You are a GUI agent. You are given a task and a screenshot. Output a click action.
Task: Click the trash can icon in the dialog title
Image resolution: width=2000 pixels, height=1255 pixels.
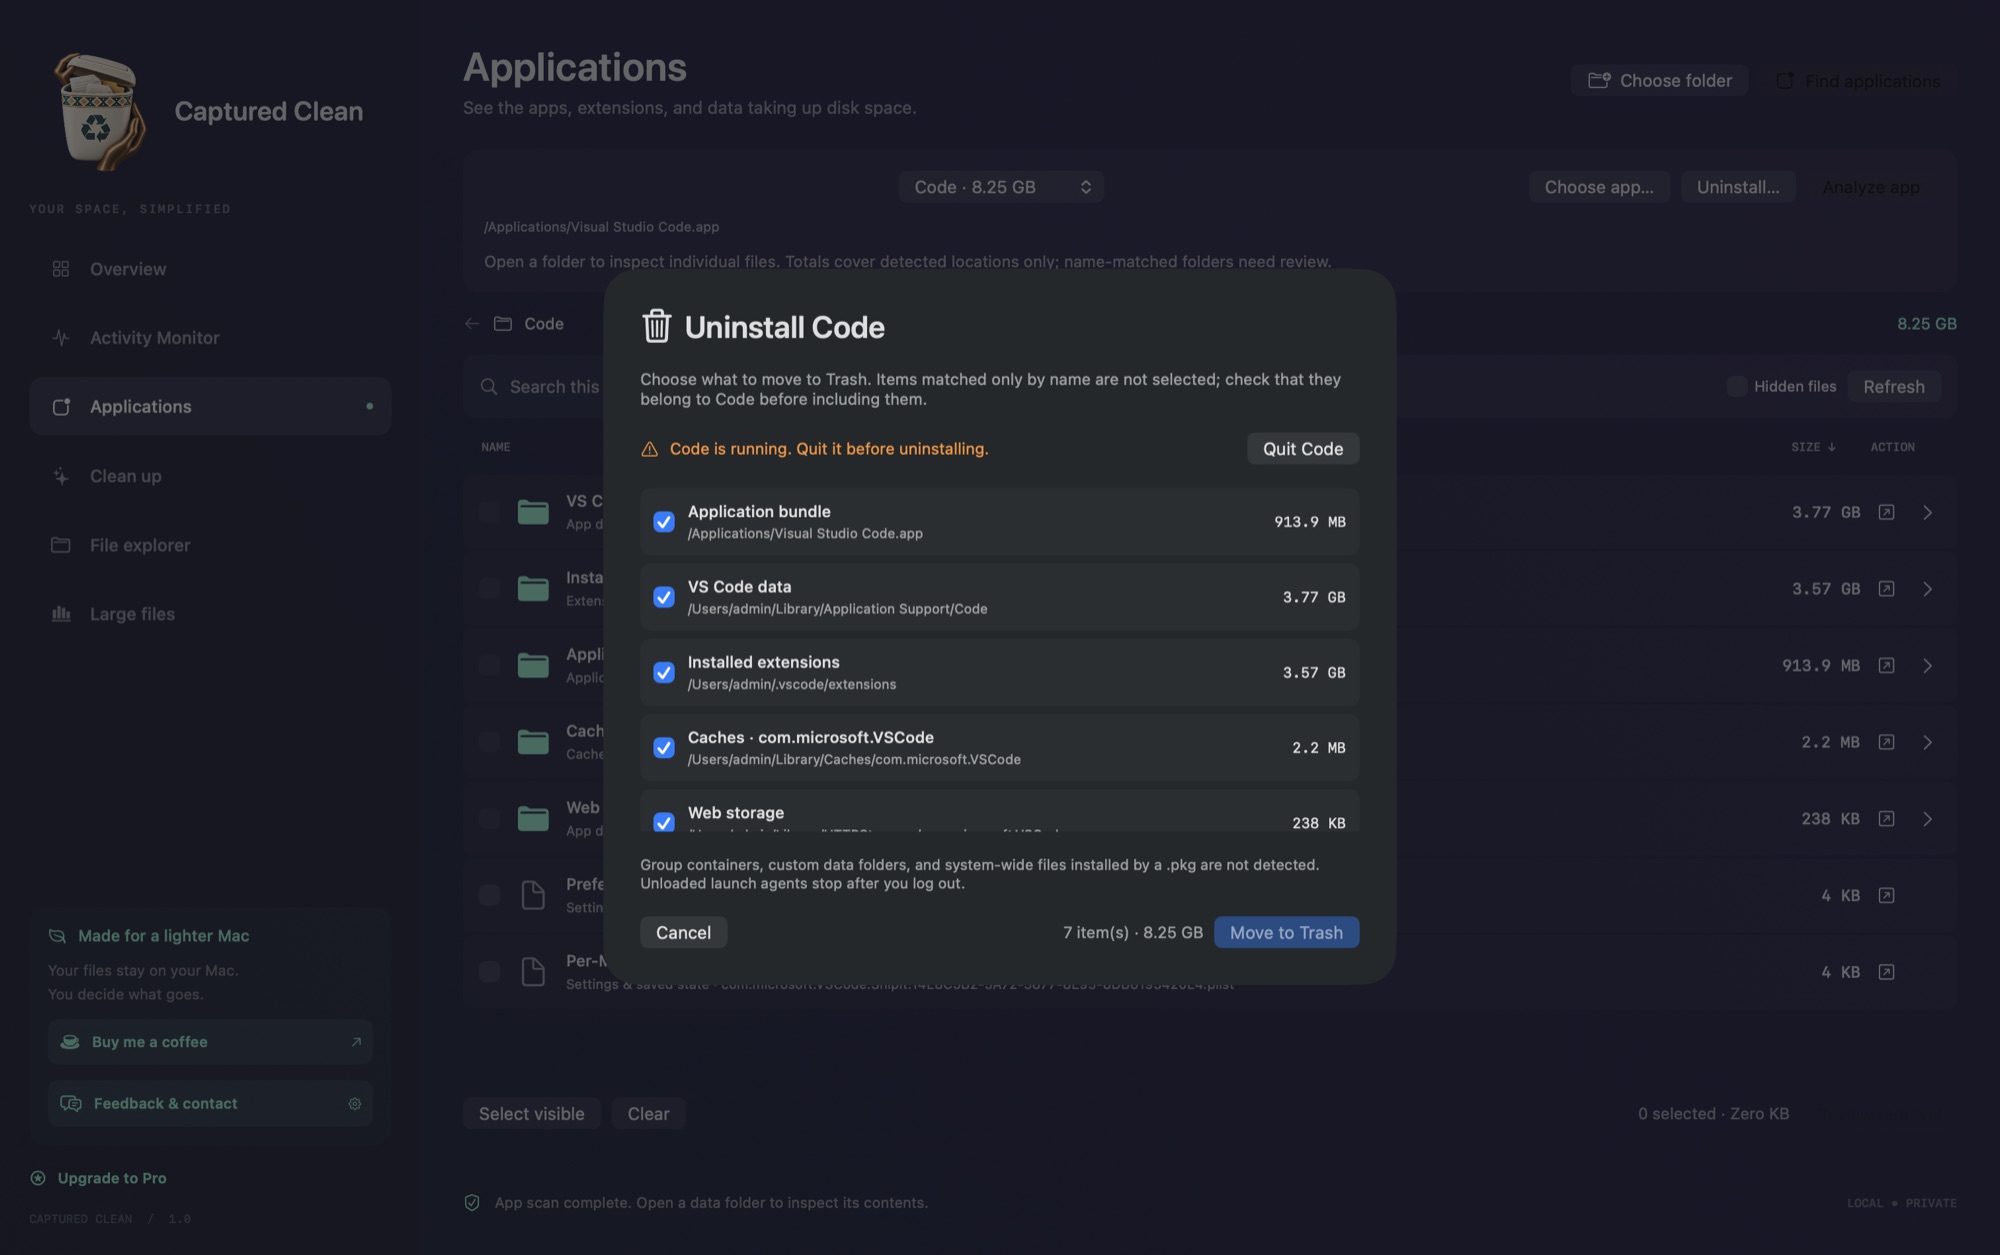click(x=657, y=326)
